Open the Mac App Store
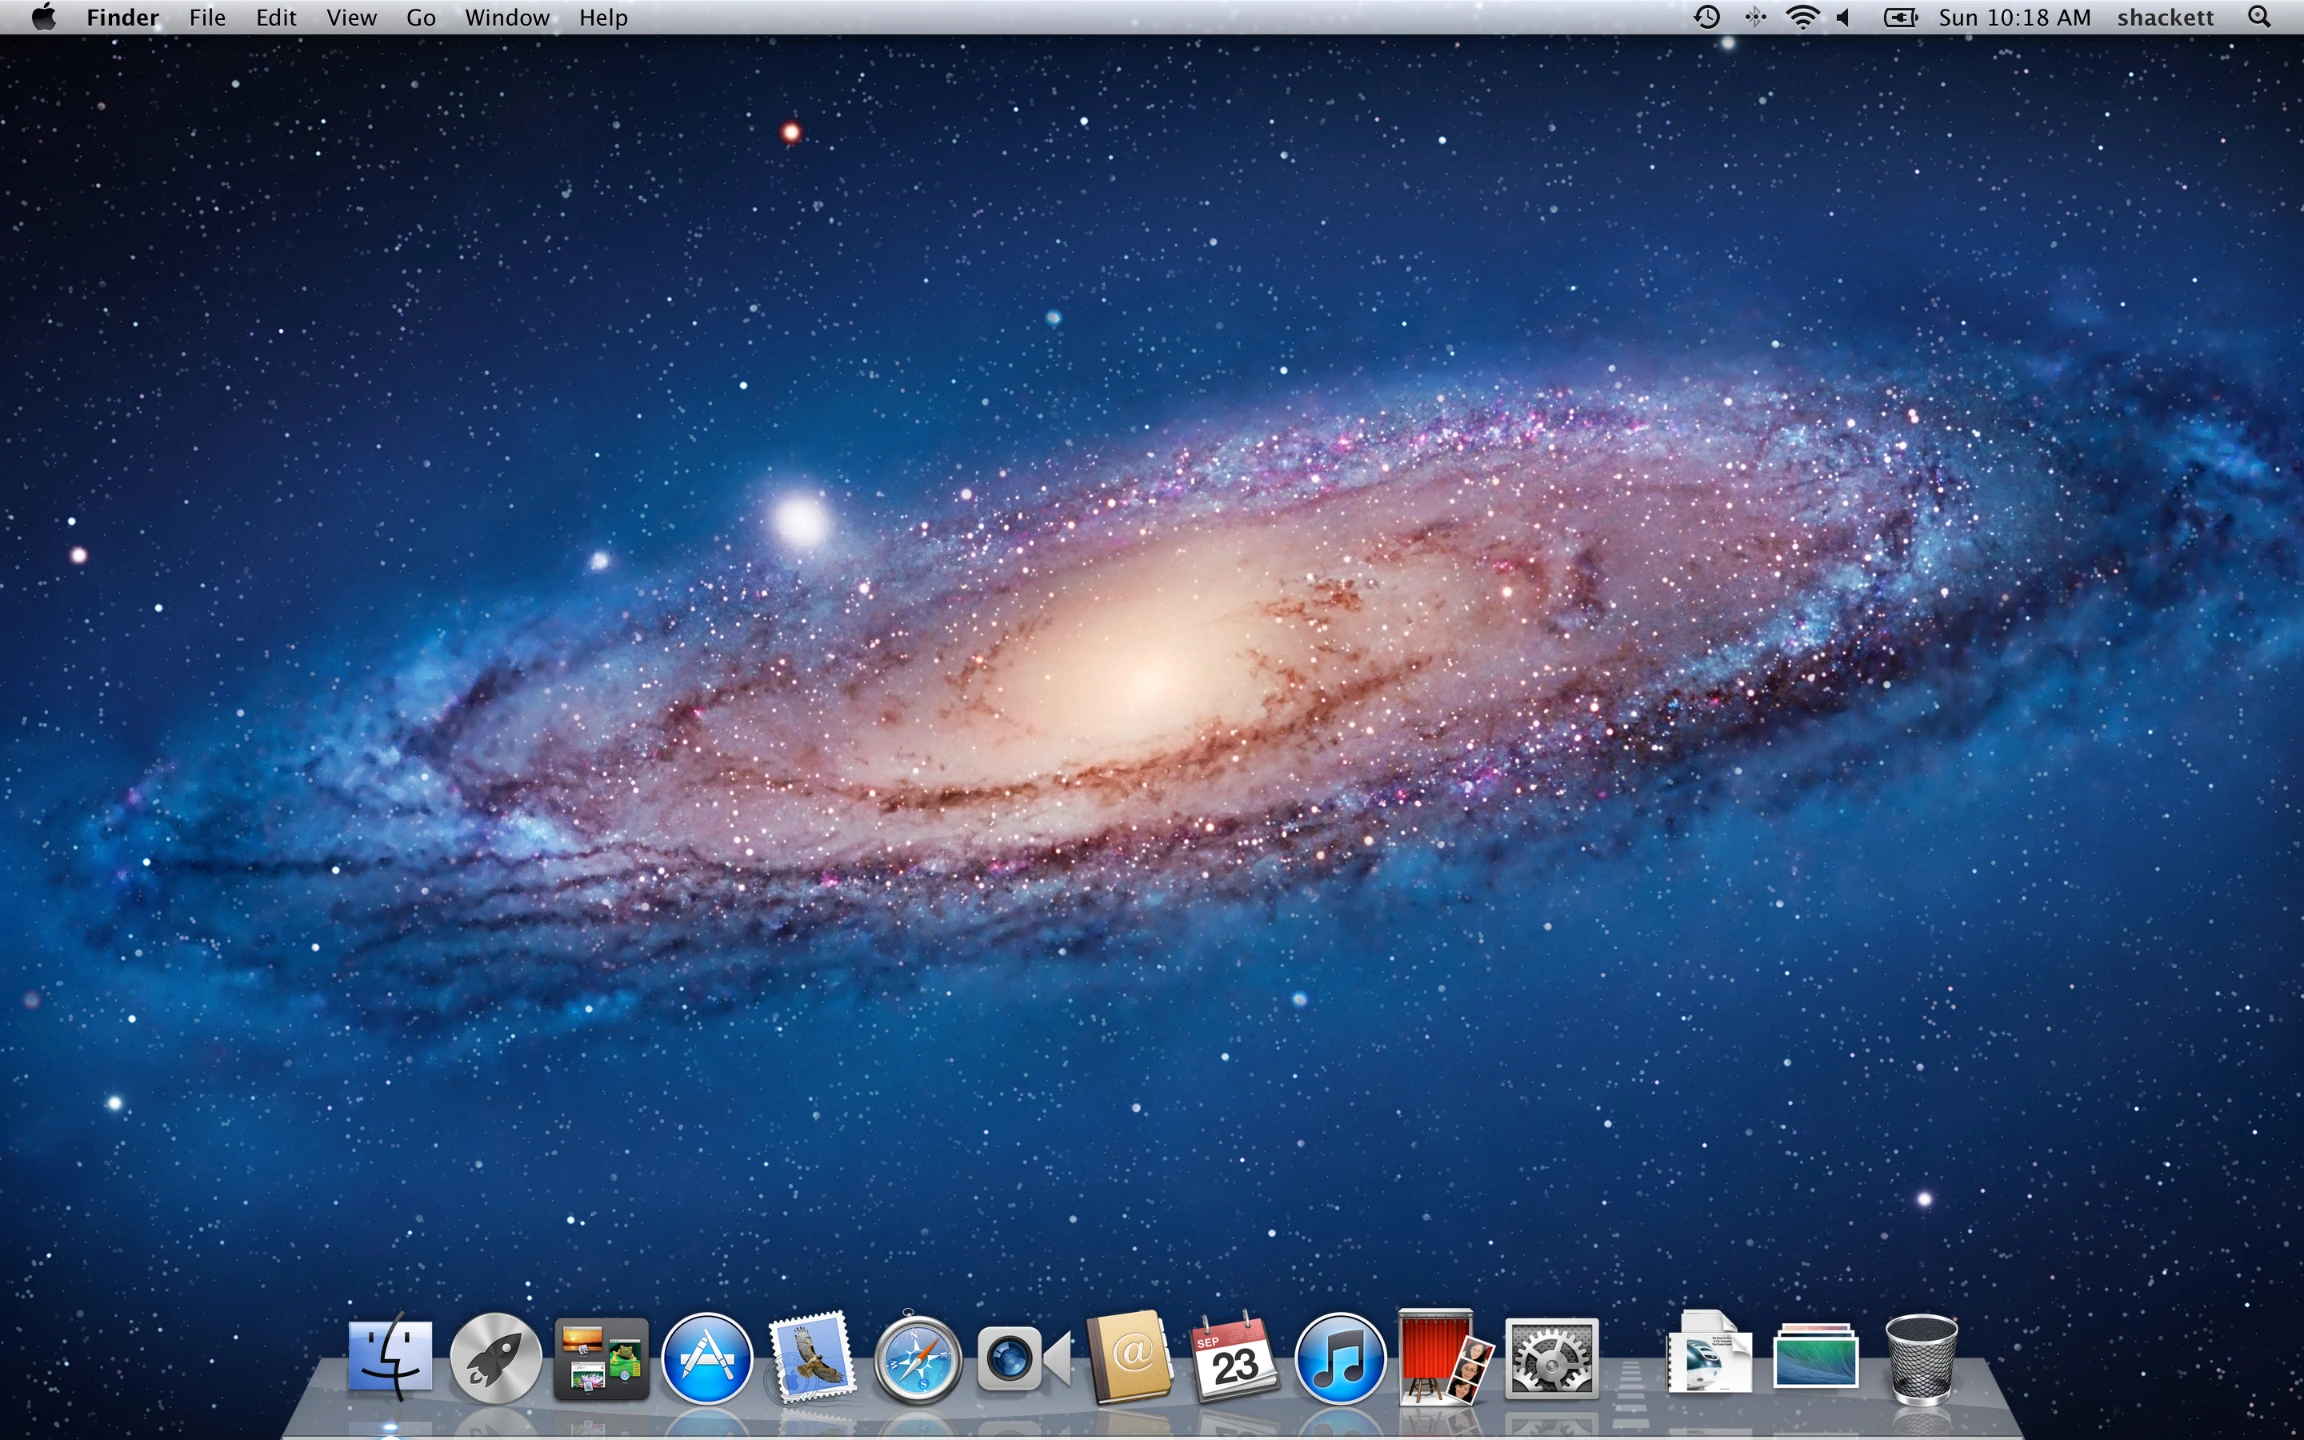 (707, 1358)
